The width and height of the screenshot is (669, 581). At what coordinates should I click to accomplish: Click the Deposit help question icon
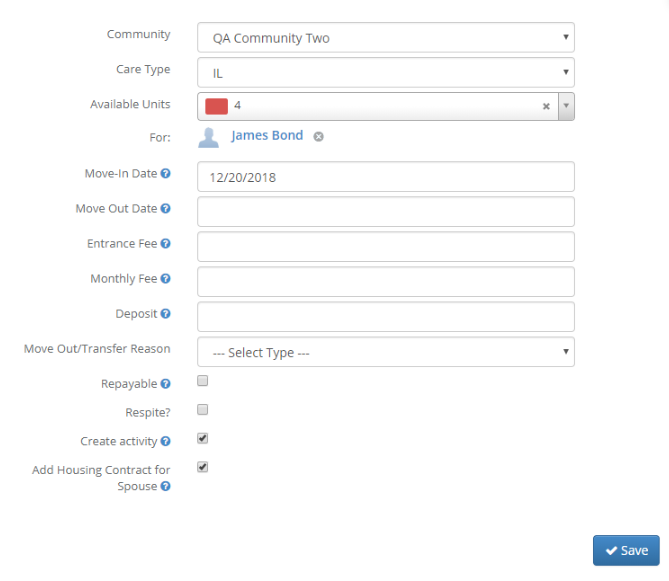click(166, 313)
